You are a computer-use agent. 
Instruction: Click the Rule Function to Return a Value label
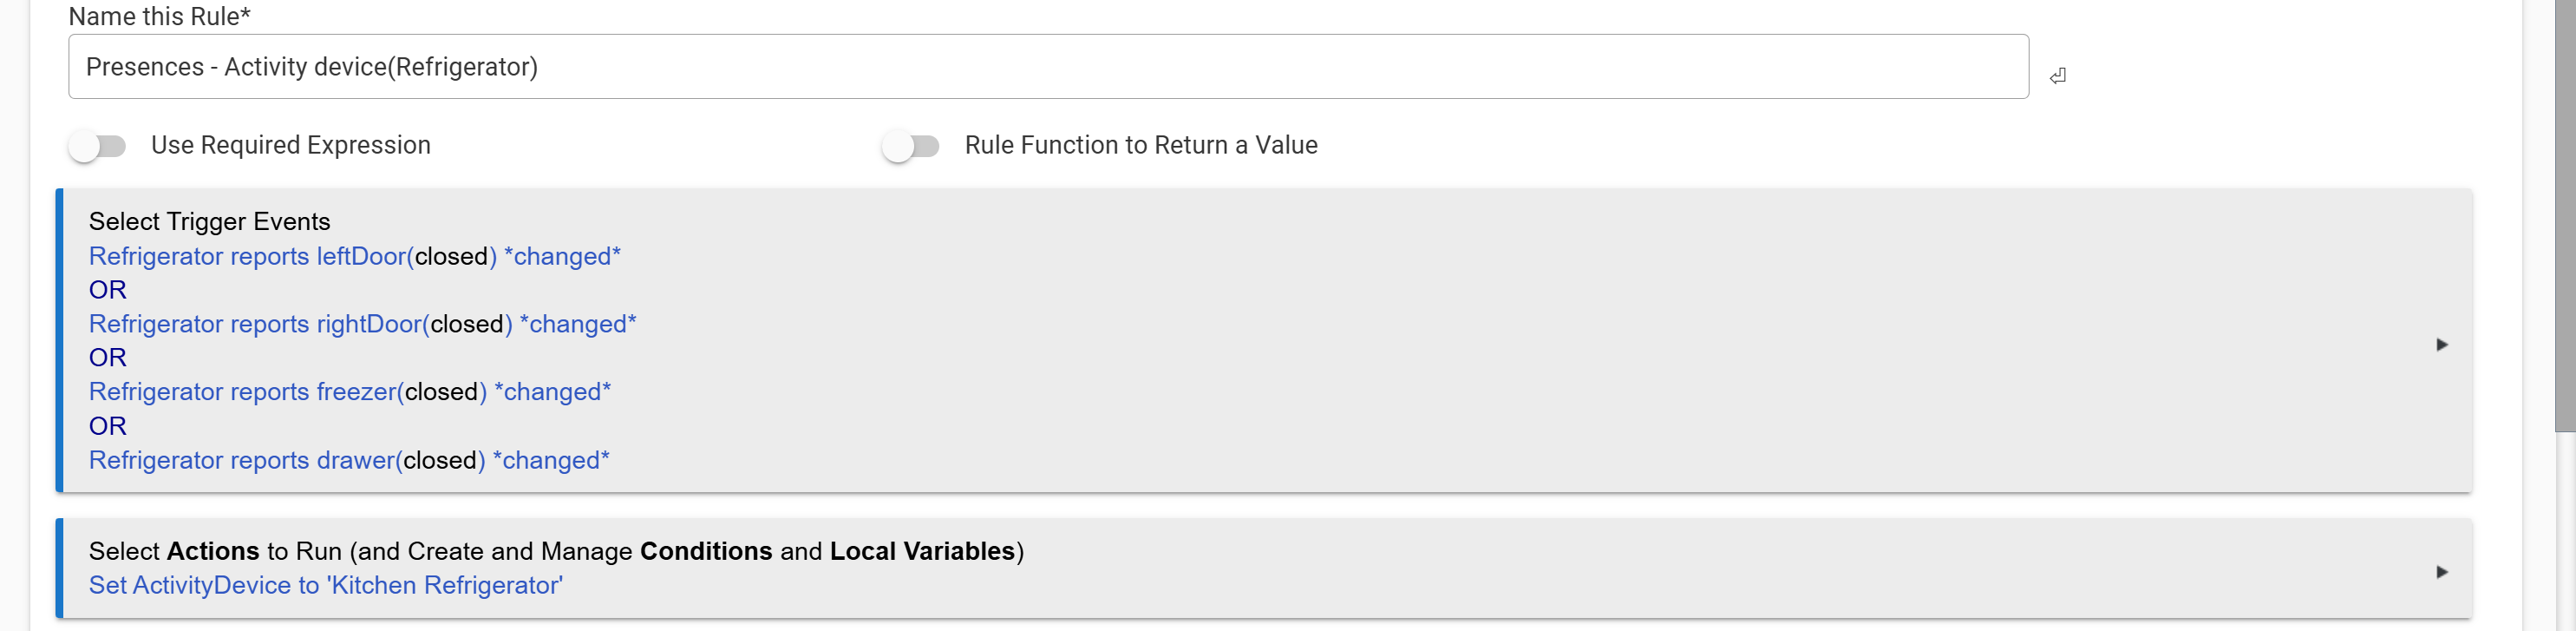[1140, 146]
